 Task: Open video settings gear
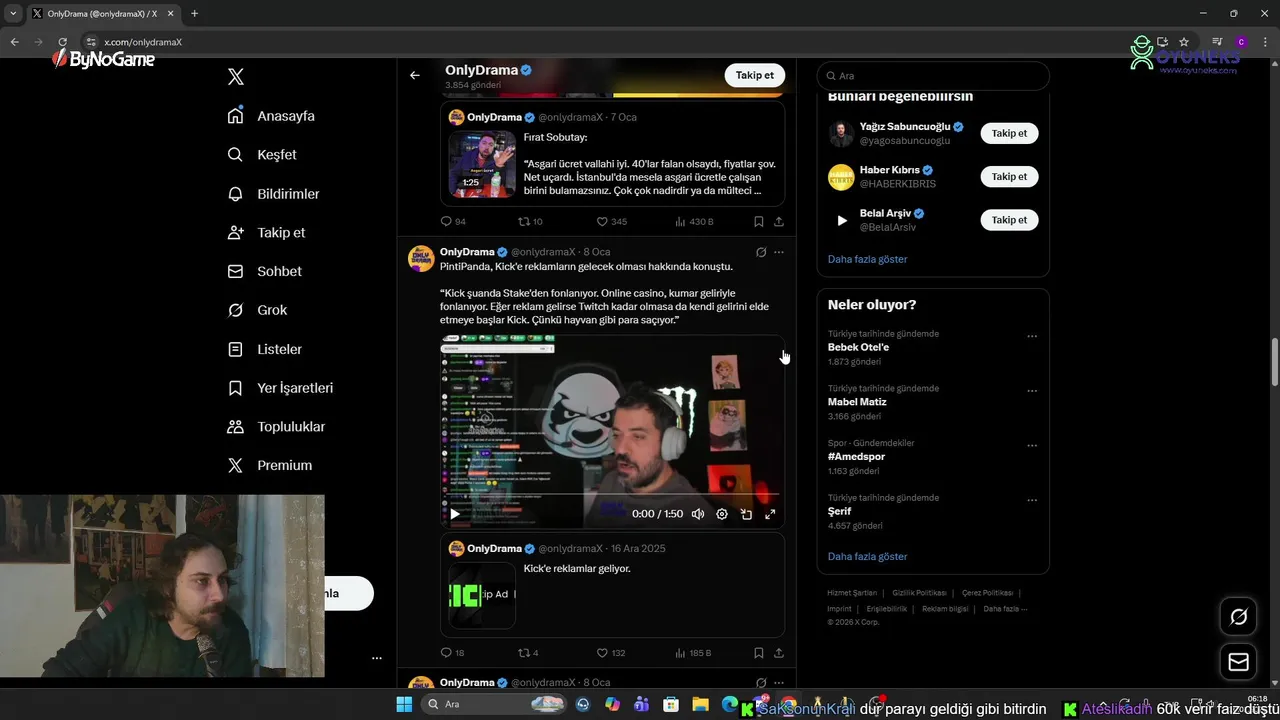click(x=722, y=514)
